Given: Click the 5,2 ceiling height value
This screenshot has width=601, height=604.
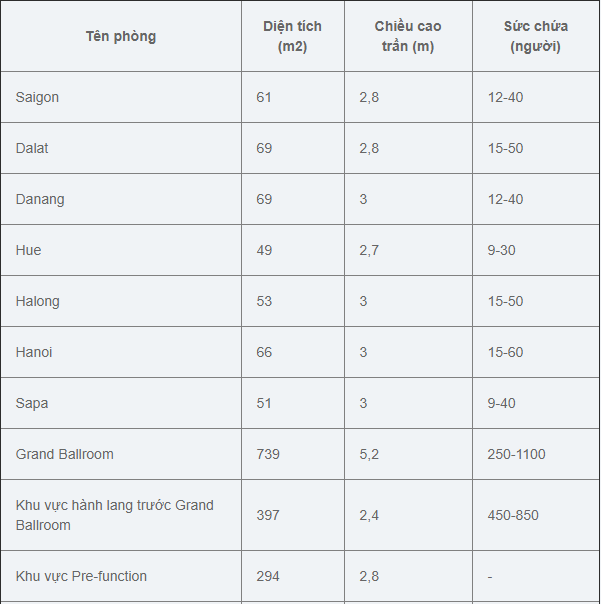Looking at the screenshot, I should click(369, 454).
